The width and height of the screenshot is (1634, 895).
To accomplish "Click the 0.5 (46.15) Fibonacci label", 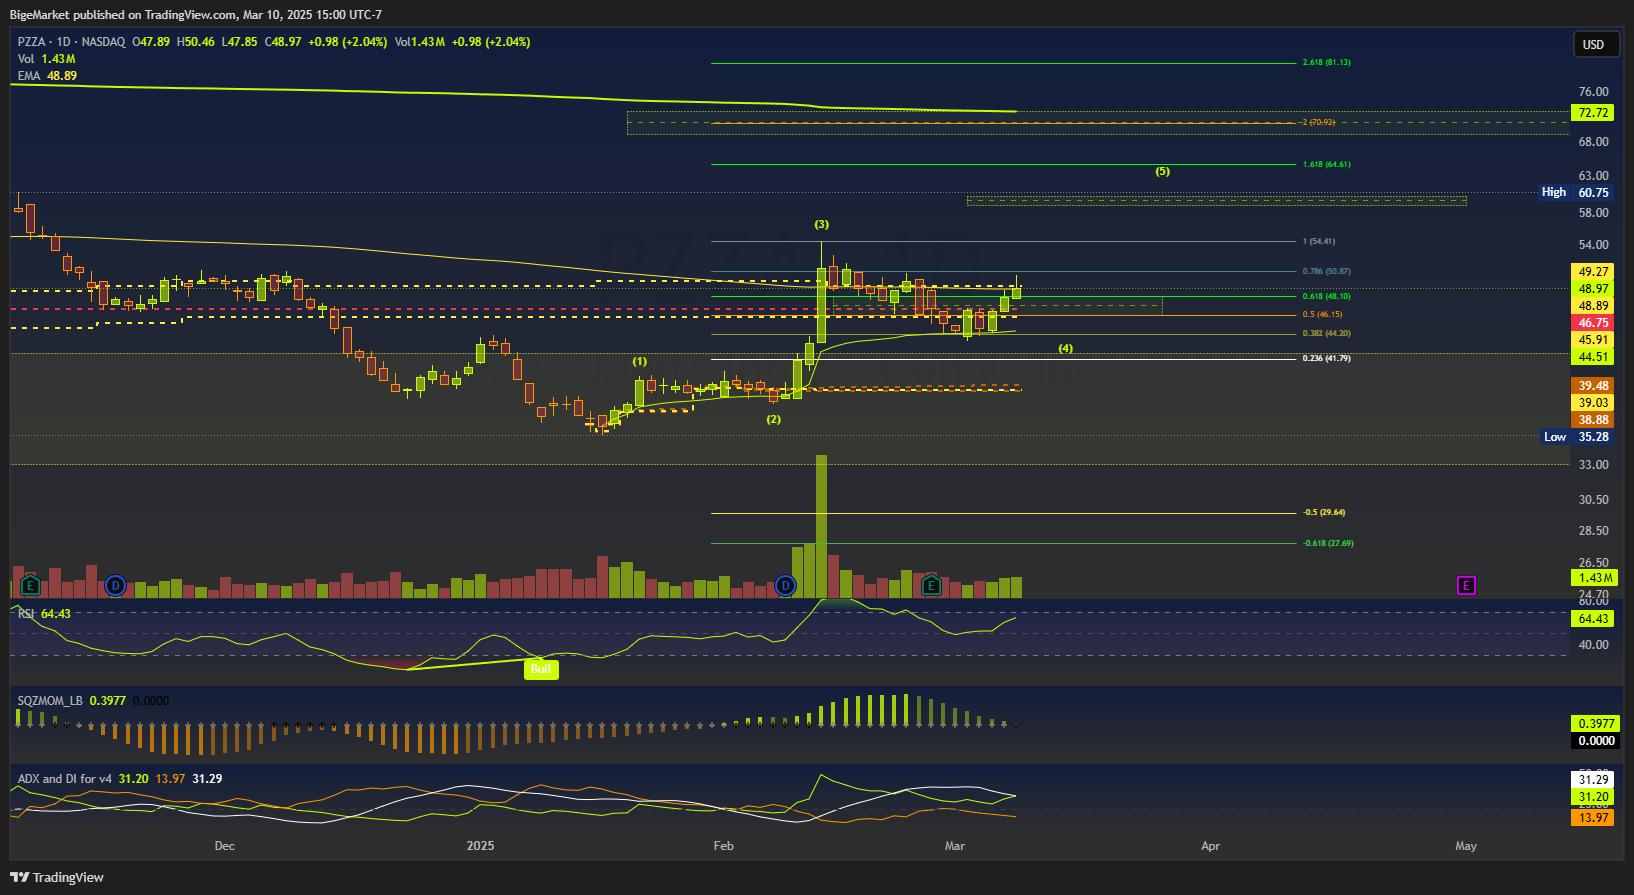I will [1322, 314].
